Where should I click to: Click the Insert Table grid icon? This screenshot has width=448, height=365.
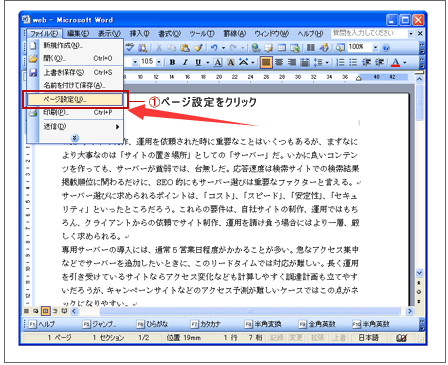tap(282, 48)
